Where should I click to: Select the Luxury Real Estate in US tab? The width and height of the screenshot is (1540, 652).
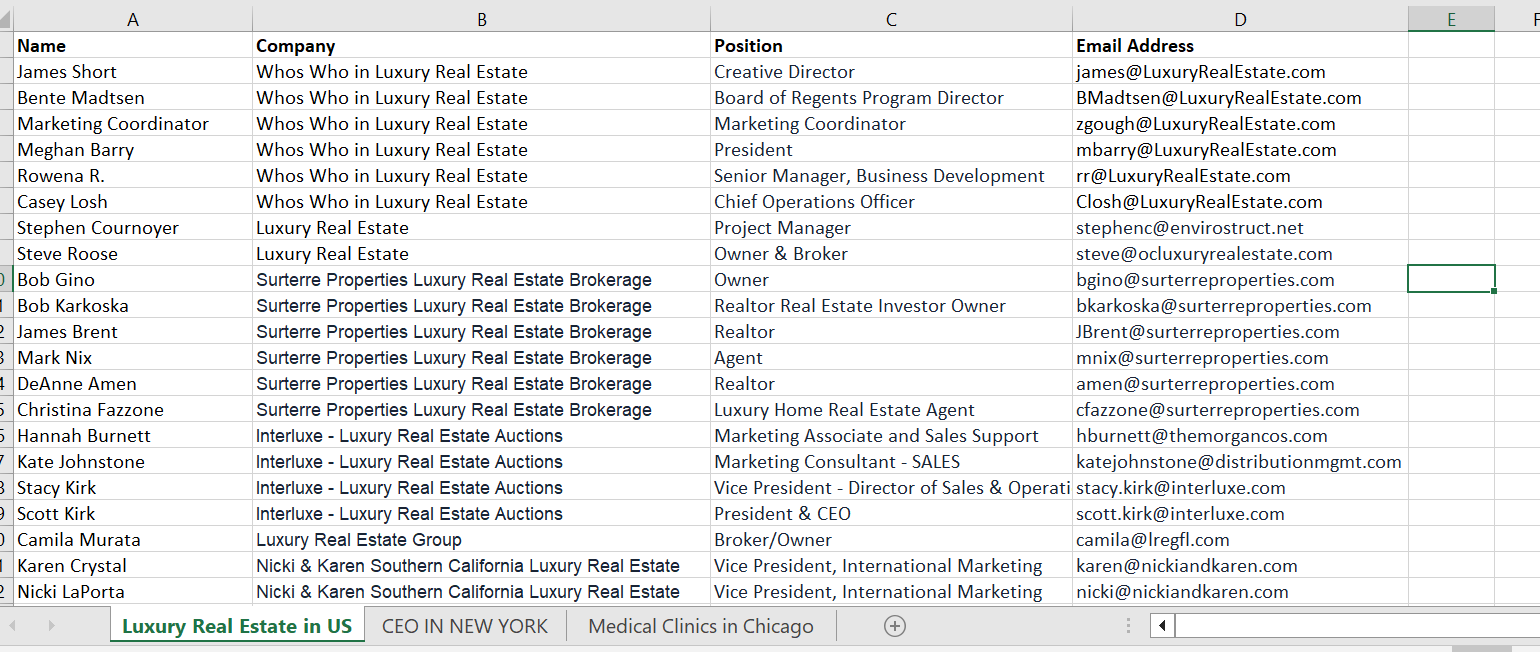(x=237, y=626)
